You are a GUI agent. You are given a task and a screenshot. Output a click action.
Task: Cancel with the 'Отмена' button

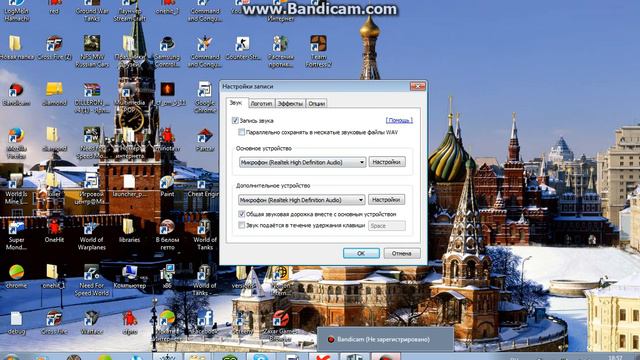(x=402, y=253)
